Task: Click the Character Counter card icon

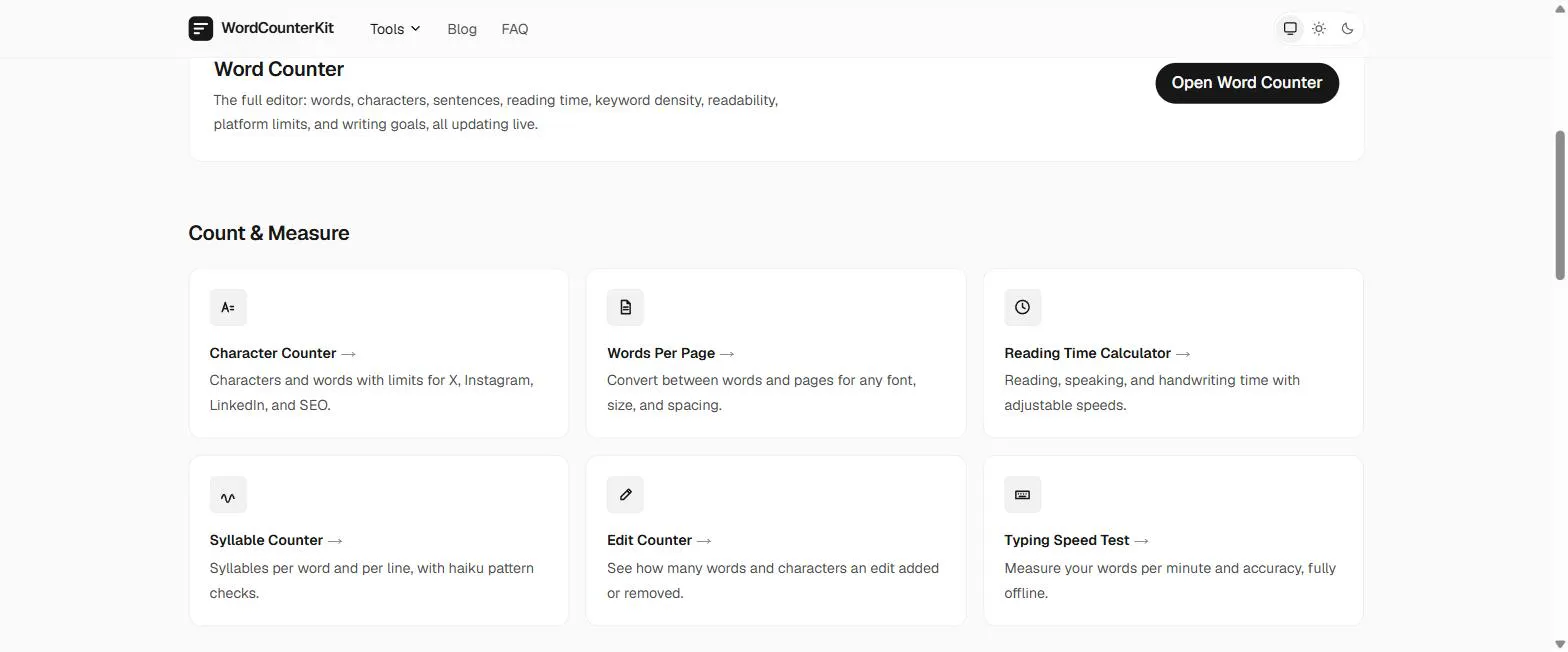Action: [228, 307]
